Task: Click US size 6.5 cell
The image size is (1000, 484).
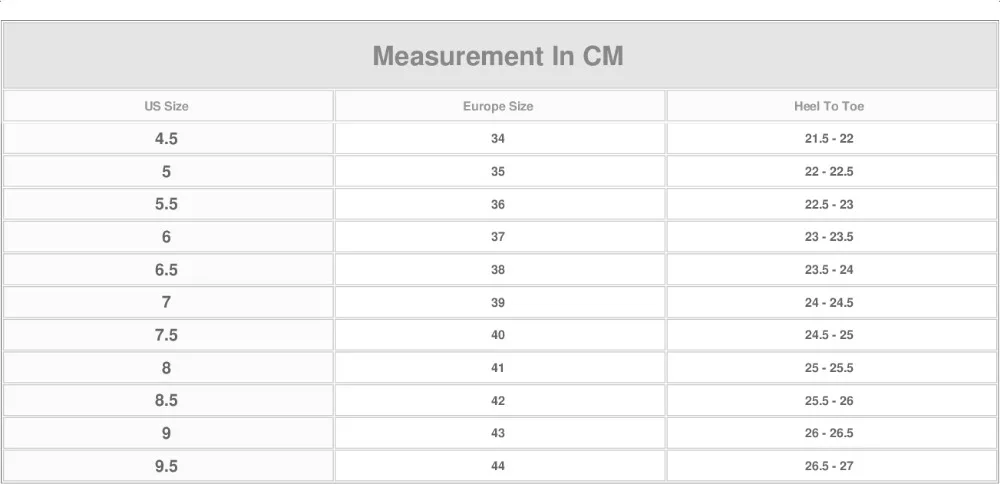Action: point(166,270)
